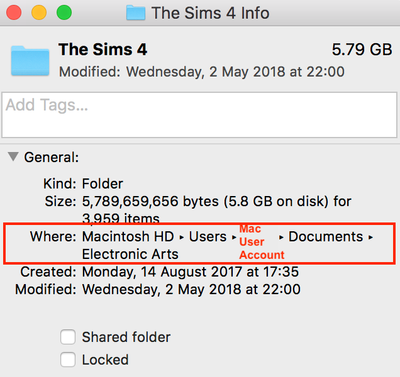This screenshot has width=400, height=377.
Task: Select the large blue folder icon
Action: 30,61
